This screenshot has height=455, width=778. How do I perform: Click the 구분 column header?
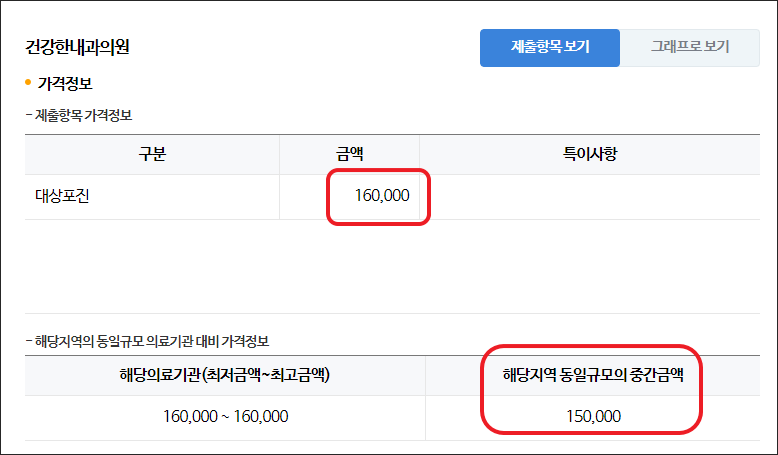(152, 154)
